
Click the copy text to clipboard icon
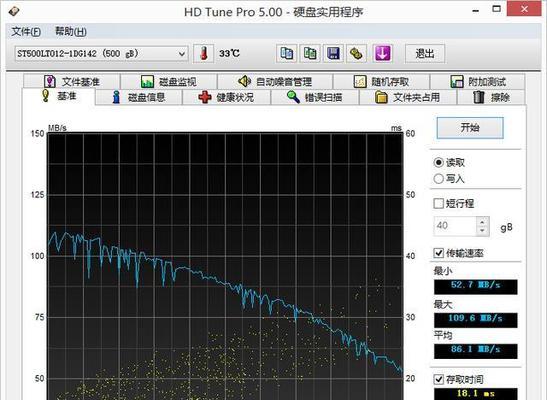[287, 54]
